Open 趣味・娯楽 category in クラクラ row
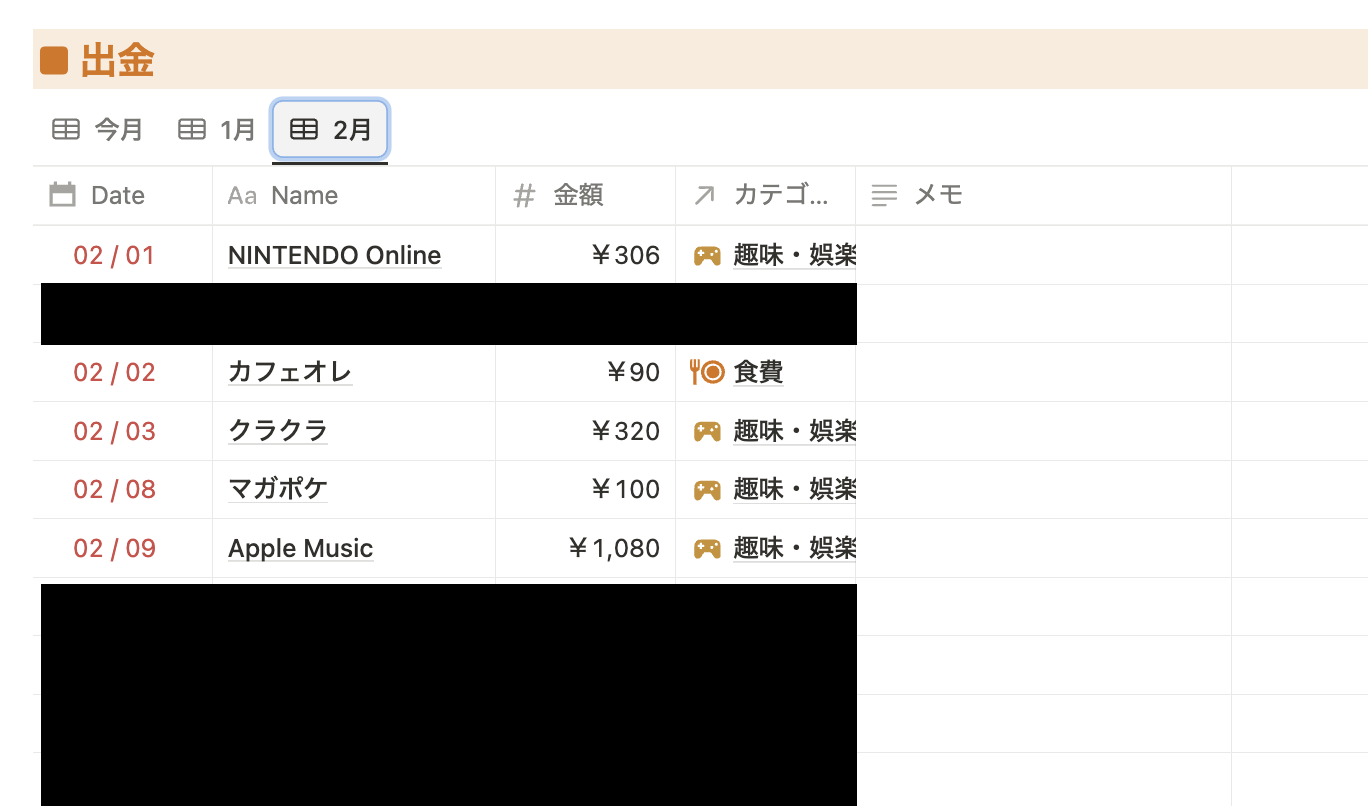 point(794,431)
